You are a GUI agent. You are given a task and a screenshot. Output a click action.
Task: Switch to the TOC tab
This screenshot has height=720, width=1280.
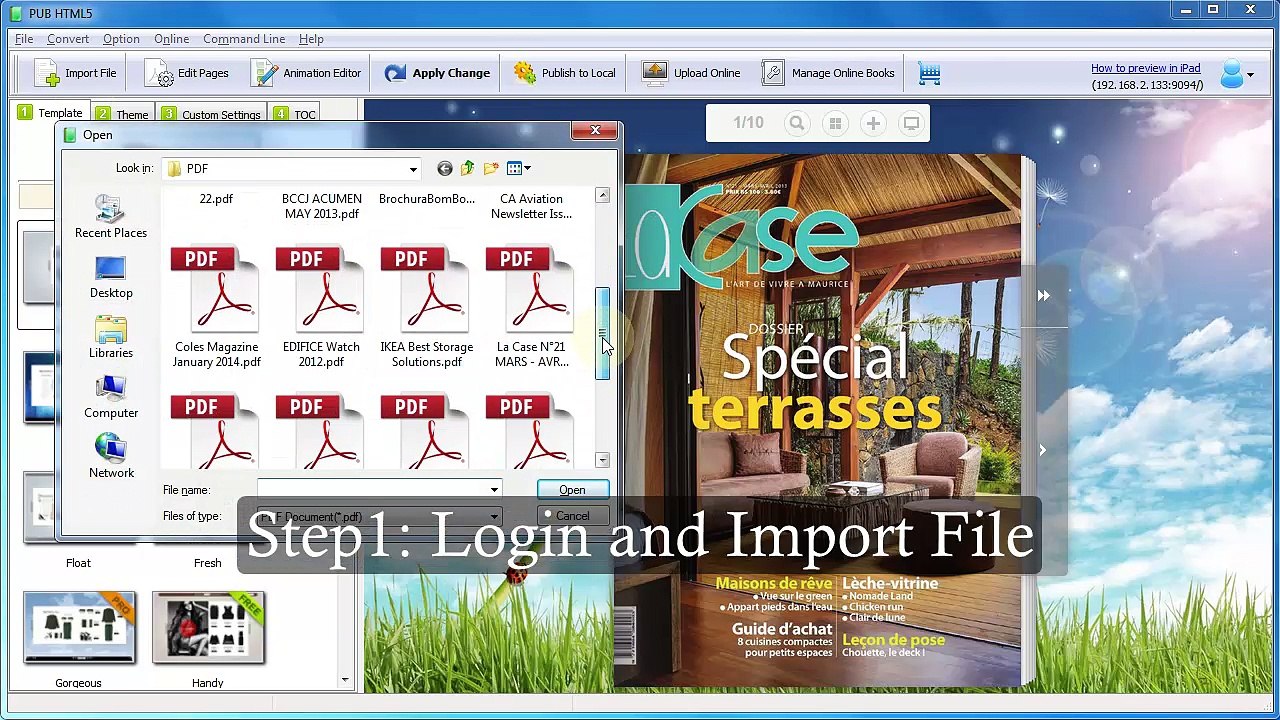click(x=295, y=115)
